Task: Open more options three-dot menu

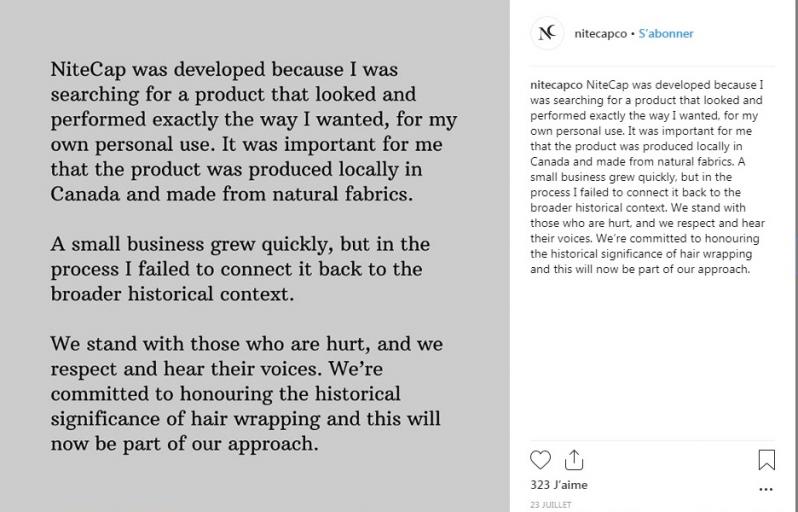Action: click(x=766, y=489)
